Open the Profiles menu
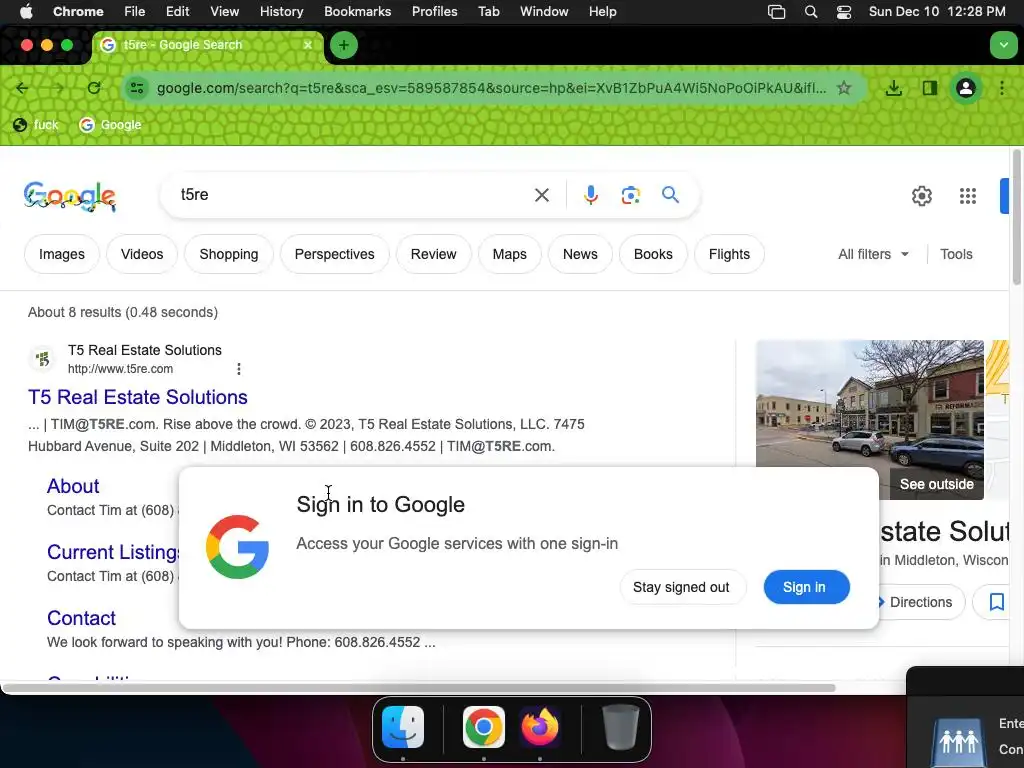Image resolution: width=1024 pixels, height=768 pixels. pos(434,12)
